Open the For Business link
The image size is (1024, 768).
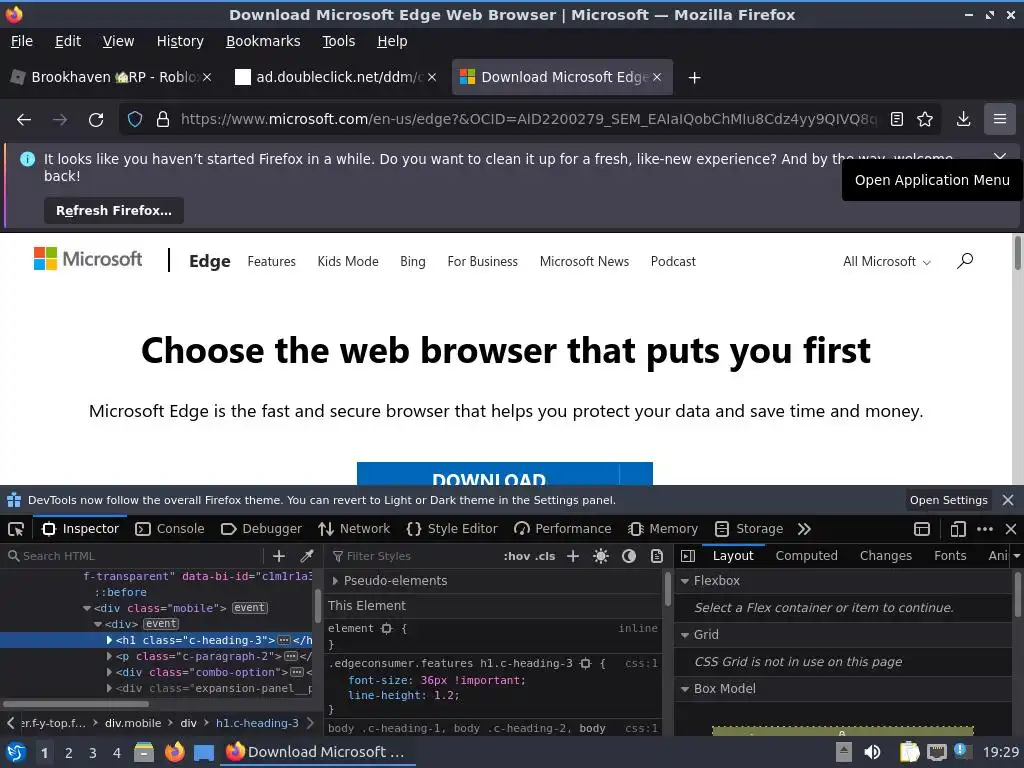[x=483, y=262]
